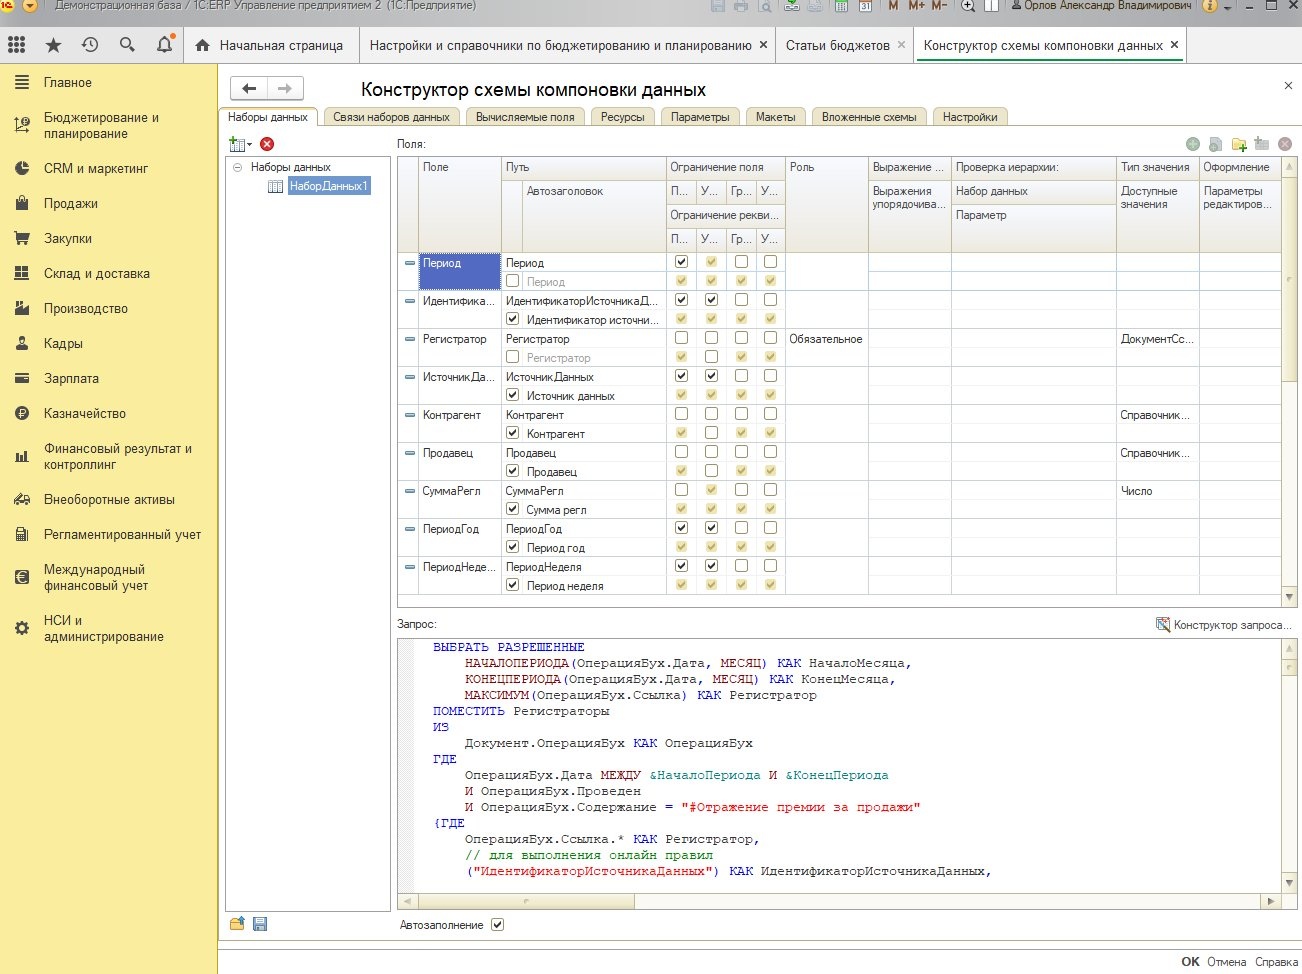This screenshot has width=1302, height=974.
Task: Collapse the Регистратор field row
Action: coord(409,339)
